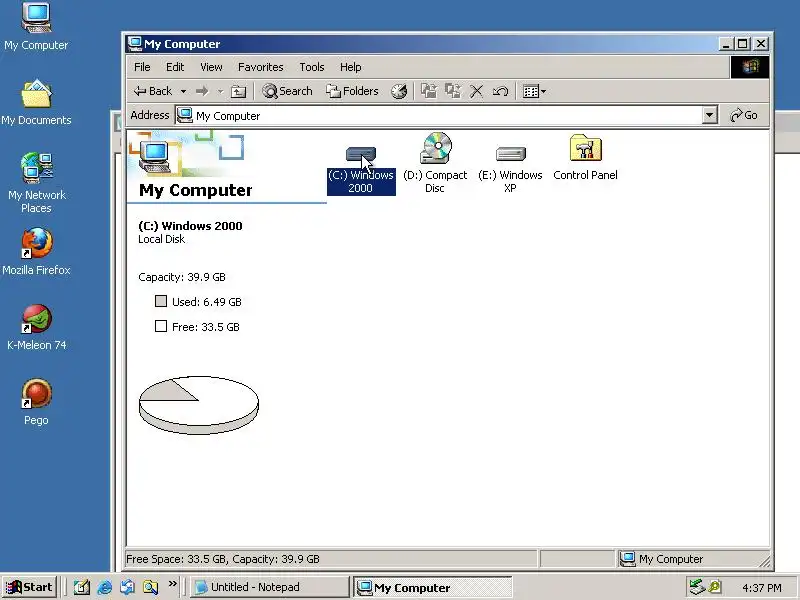Open the Favorites menu
Image resolution: width=800 pixels, height=600 pixels.
click(x=261, y=67)
